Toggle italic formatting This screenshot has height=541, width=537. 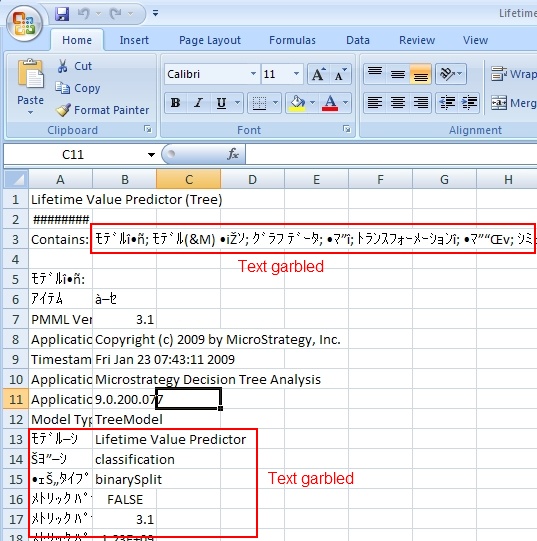[198, 102]
